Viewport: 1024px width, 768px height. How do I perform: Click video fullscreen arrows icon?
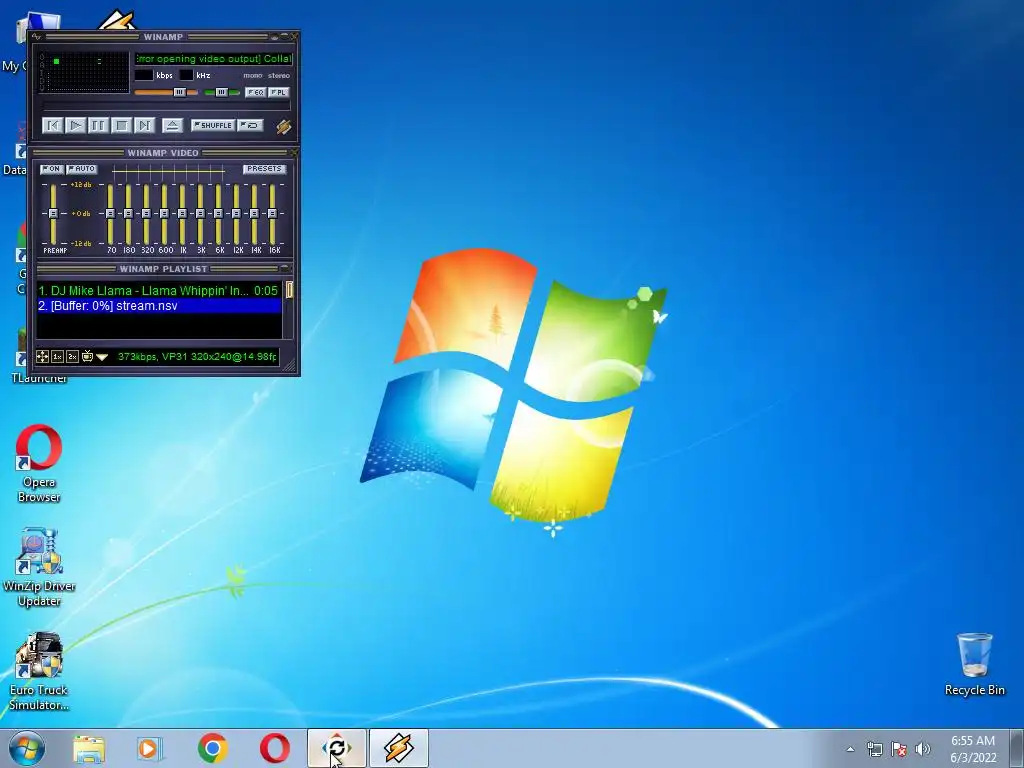[42, 357]
